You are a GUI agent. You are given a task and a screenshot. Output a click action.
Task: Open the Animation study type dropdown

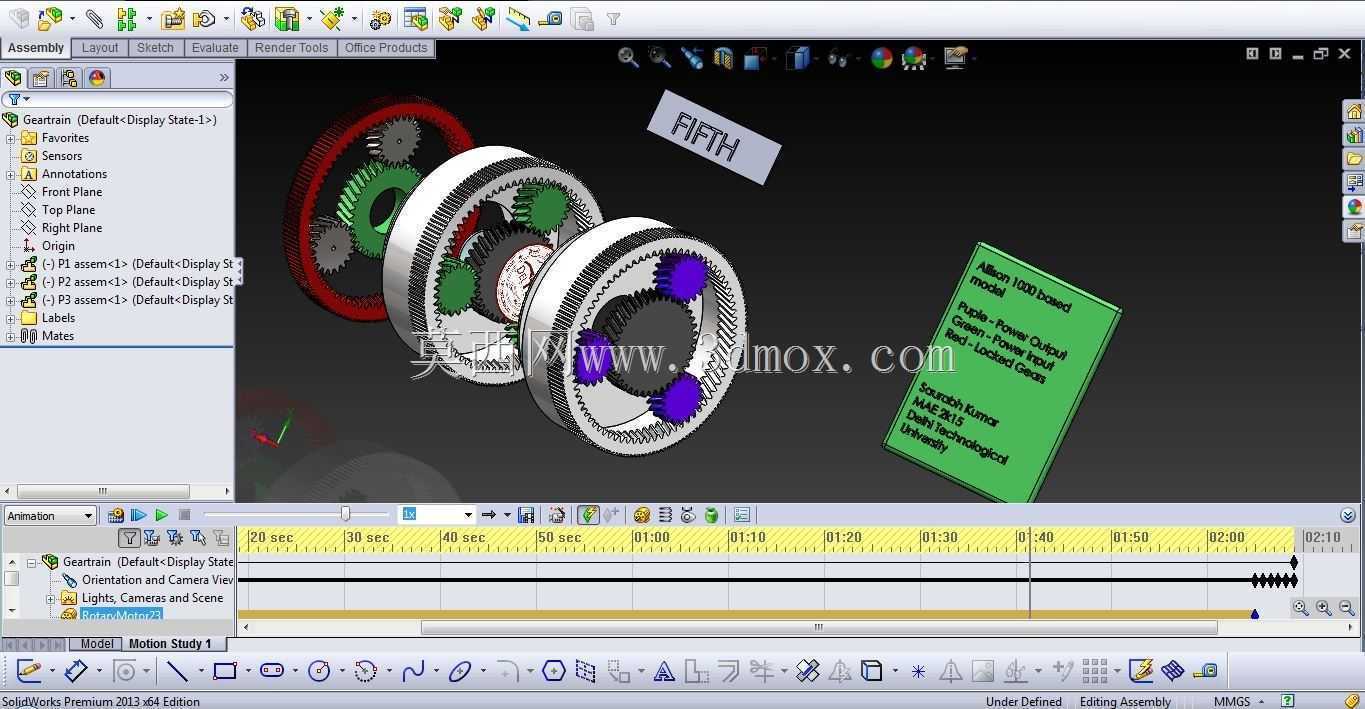[x=50, y=516]
